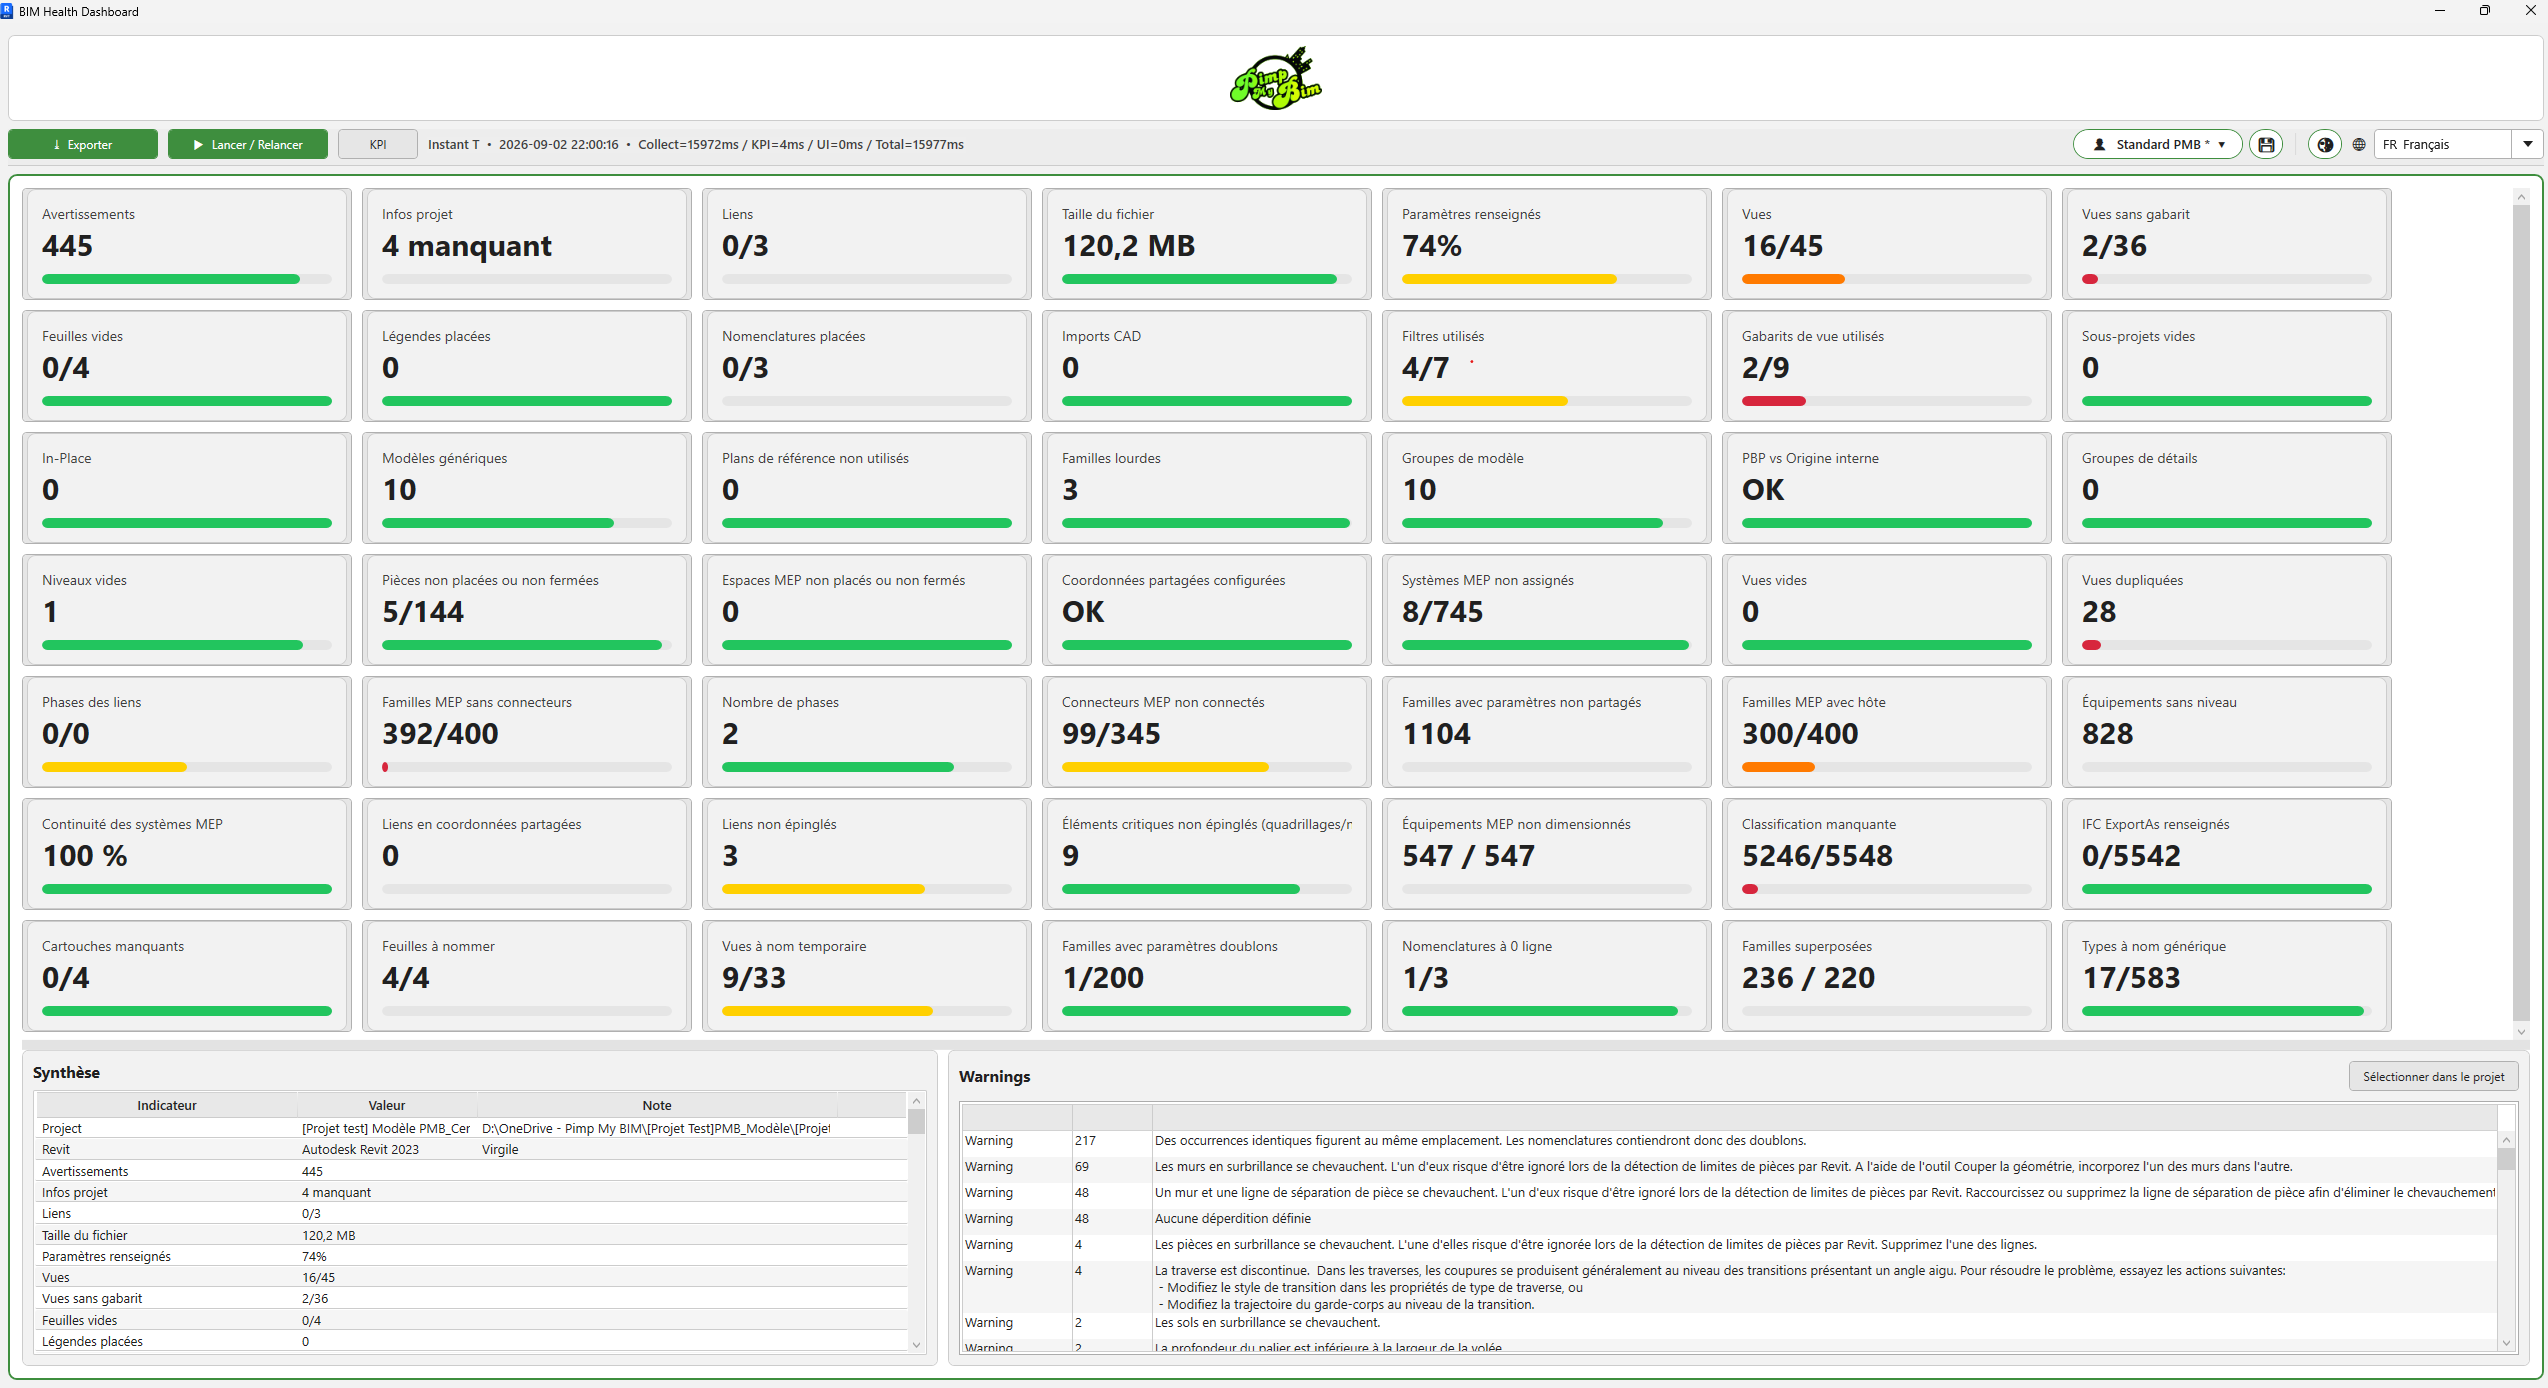Open the Vues à nom temporaire card
2548x1388 pixels.
tap(867, 976)
